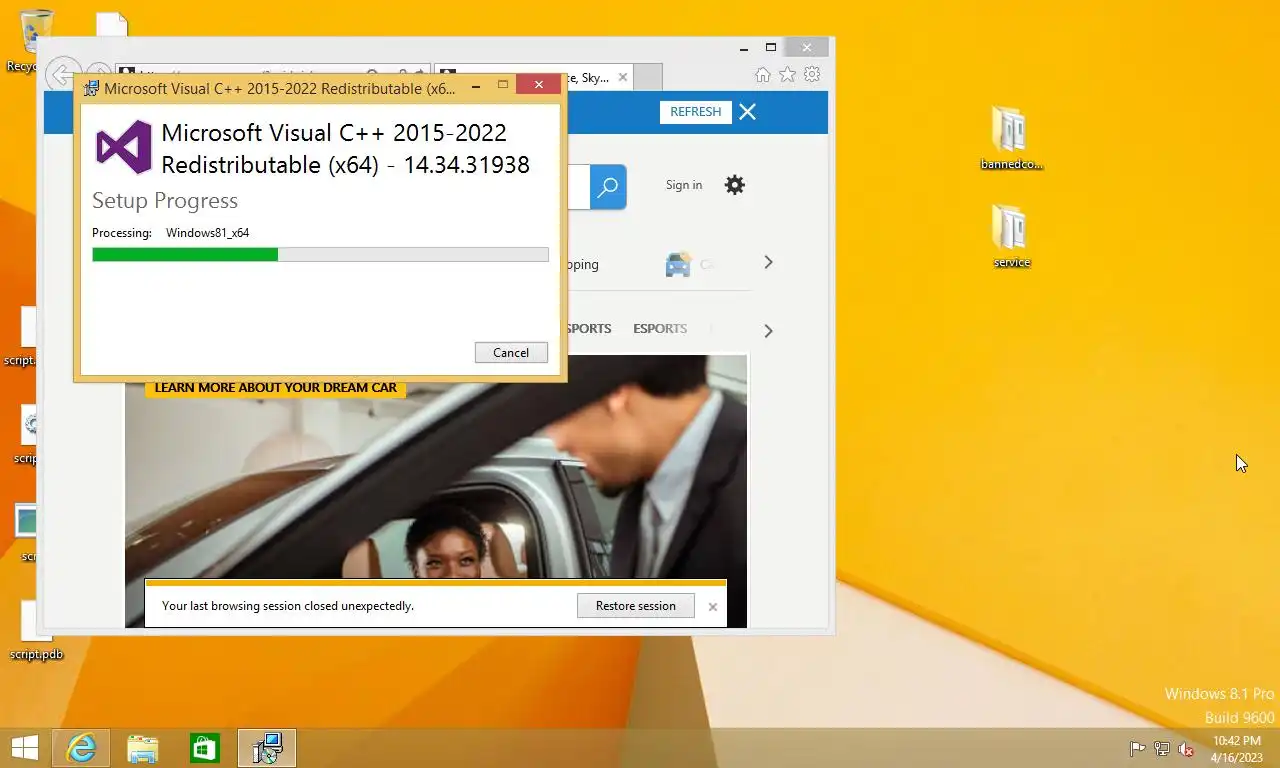
Task: Click the Restore session button
Action: 636,606
